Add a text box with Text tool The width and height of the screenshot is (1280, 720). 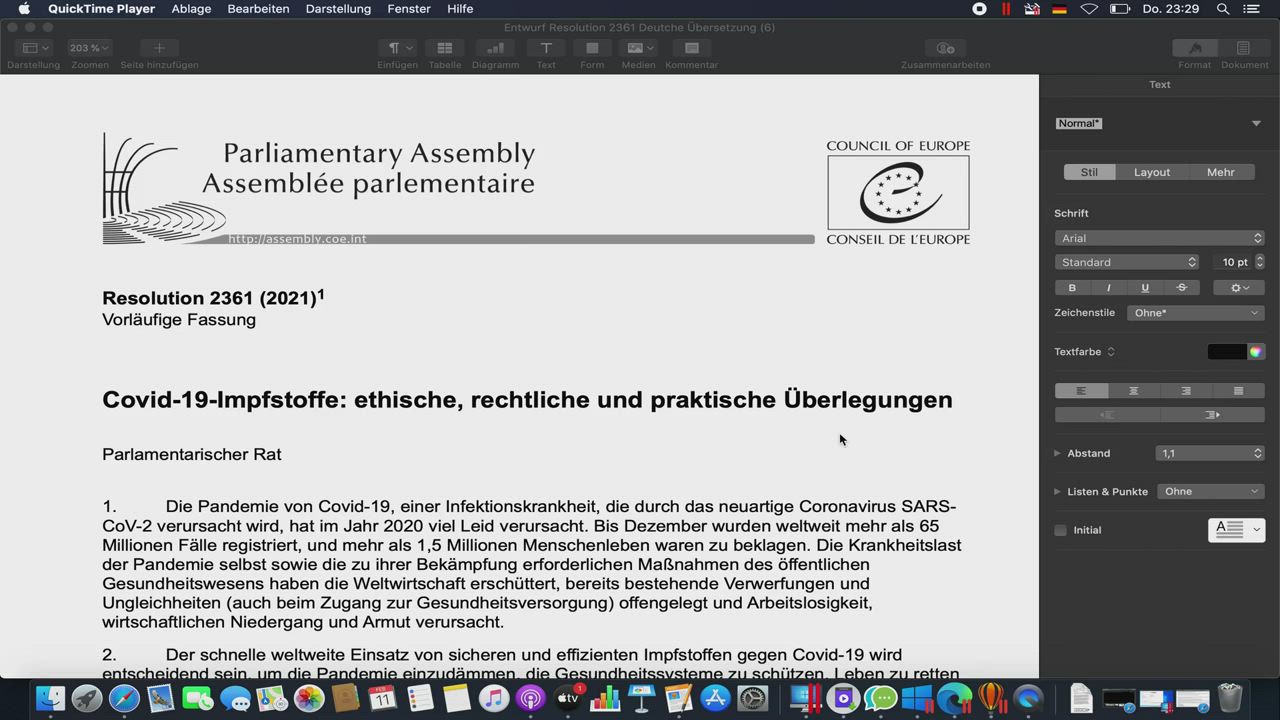click(x=546, y=48)
